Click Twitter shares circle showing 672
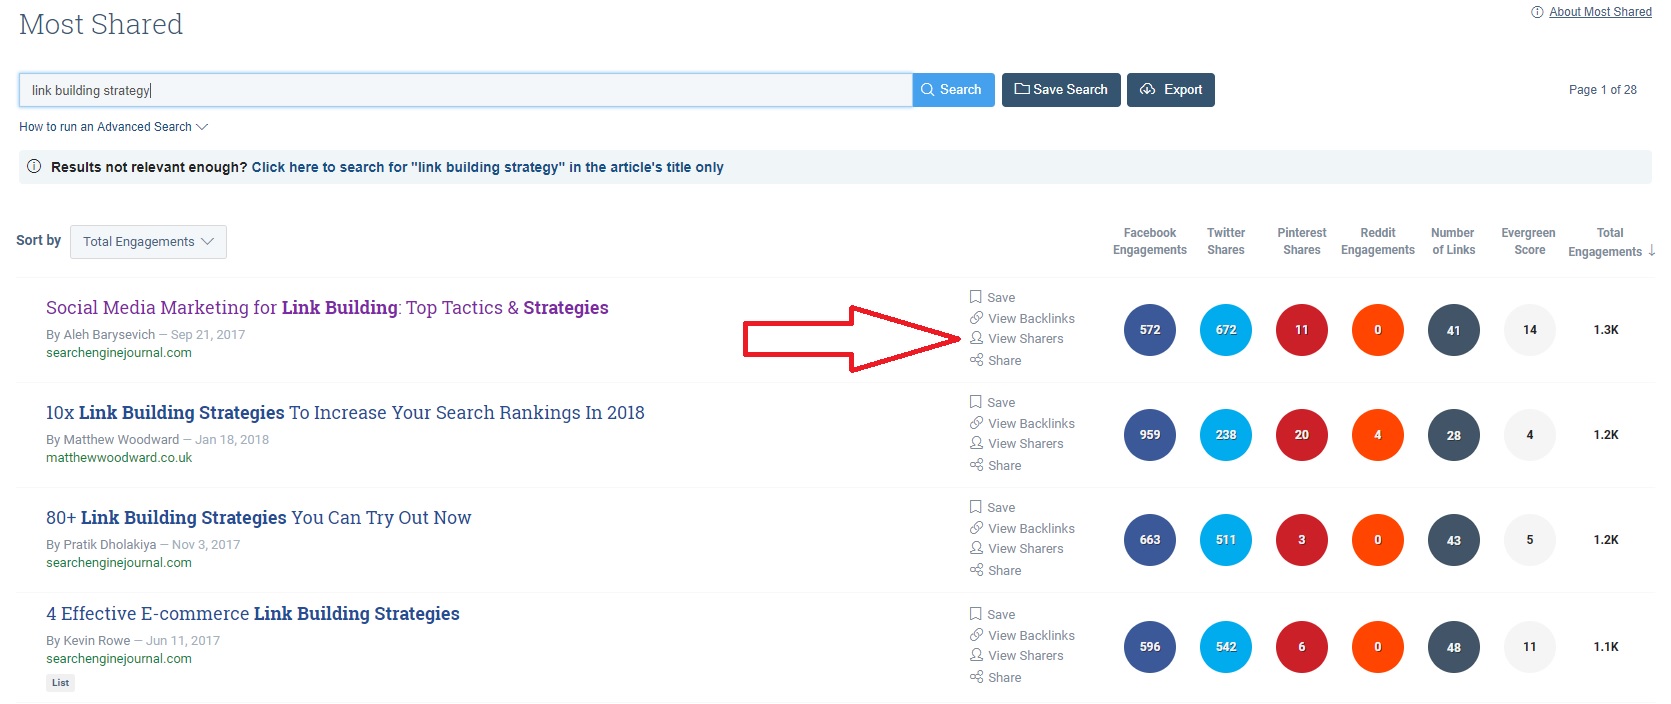The height and width of the screenshot is (704, 1671). (1226, 330)
